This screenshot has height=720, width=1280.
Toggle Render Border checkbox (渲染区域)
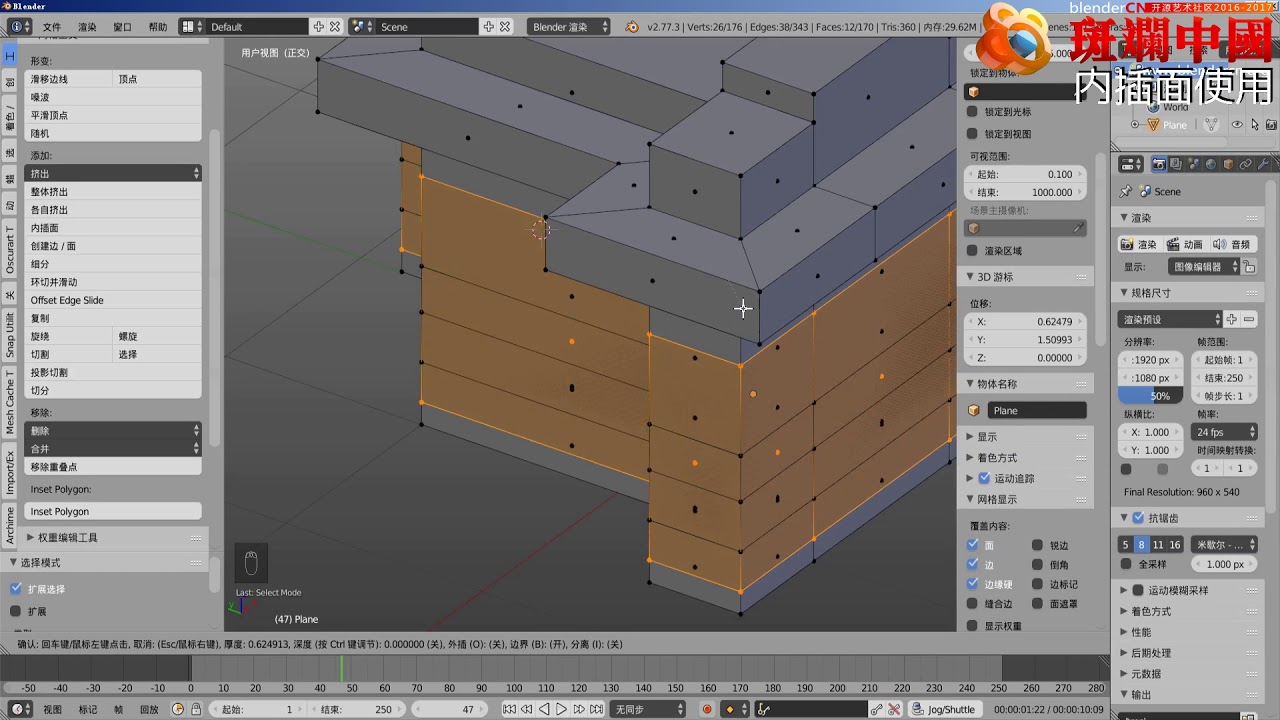[972, 250]
